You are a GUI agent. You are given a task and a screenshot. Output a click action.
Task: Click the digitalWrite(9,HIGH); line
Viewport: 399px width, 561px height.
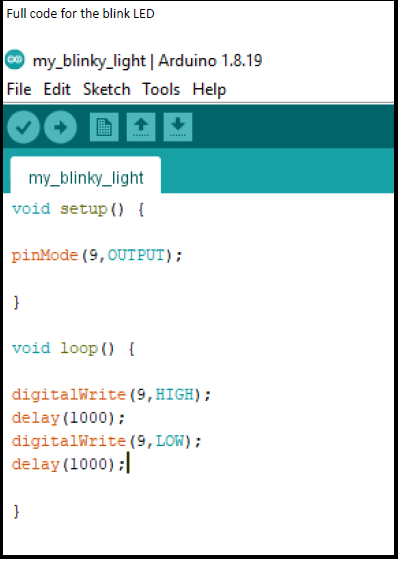(x=111, y=395)
